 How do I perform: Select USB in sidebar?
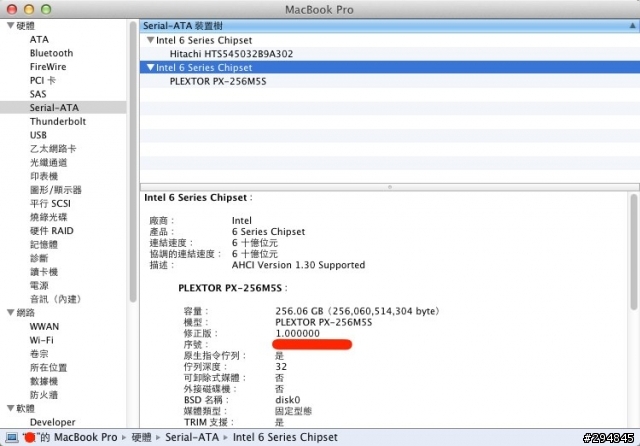pyautogui.click(x=38, y=135)
